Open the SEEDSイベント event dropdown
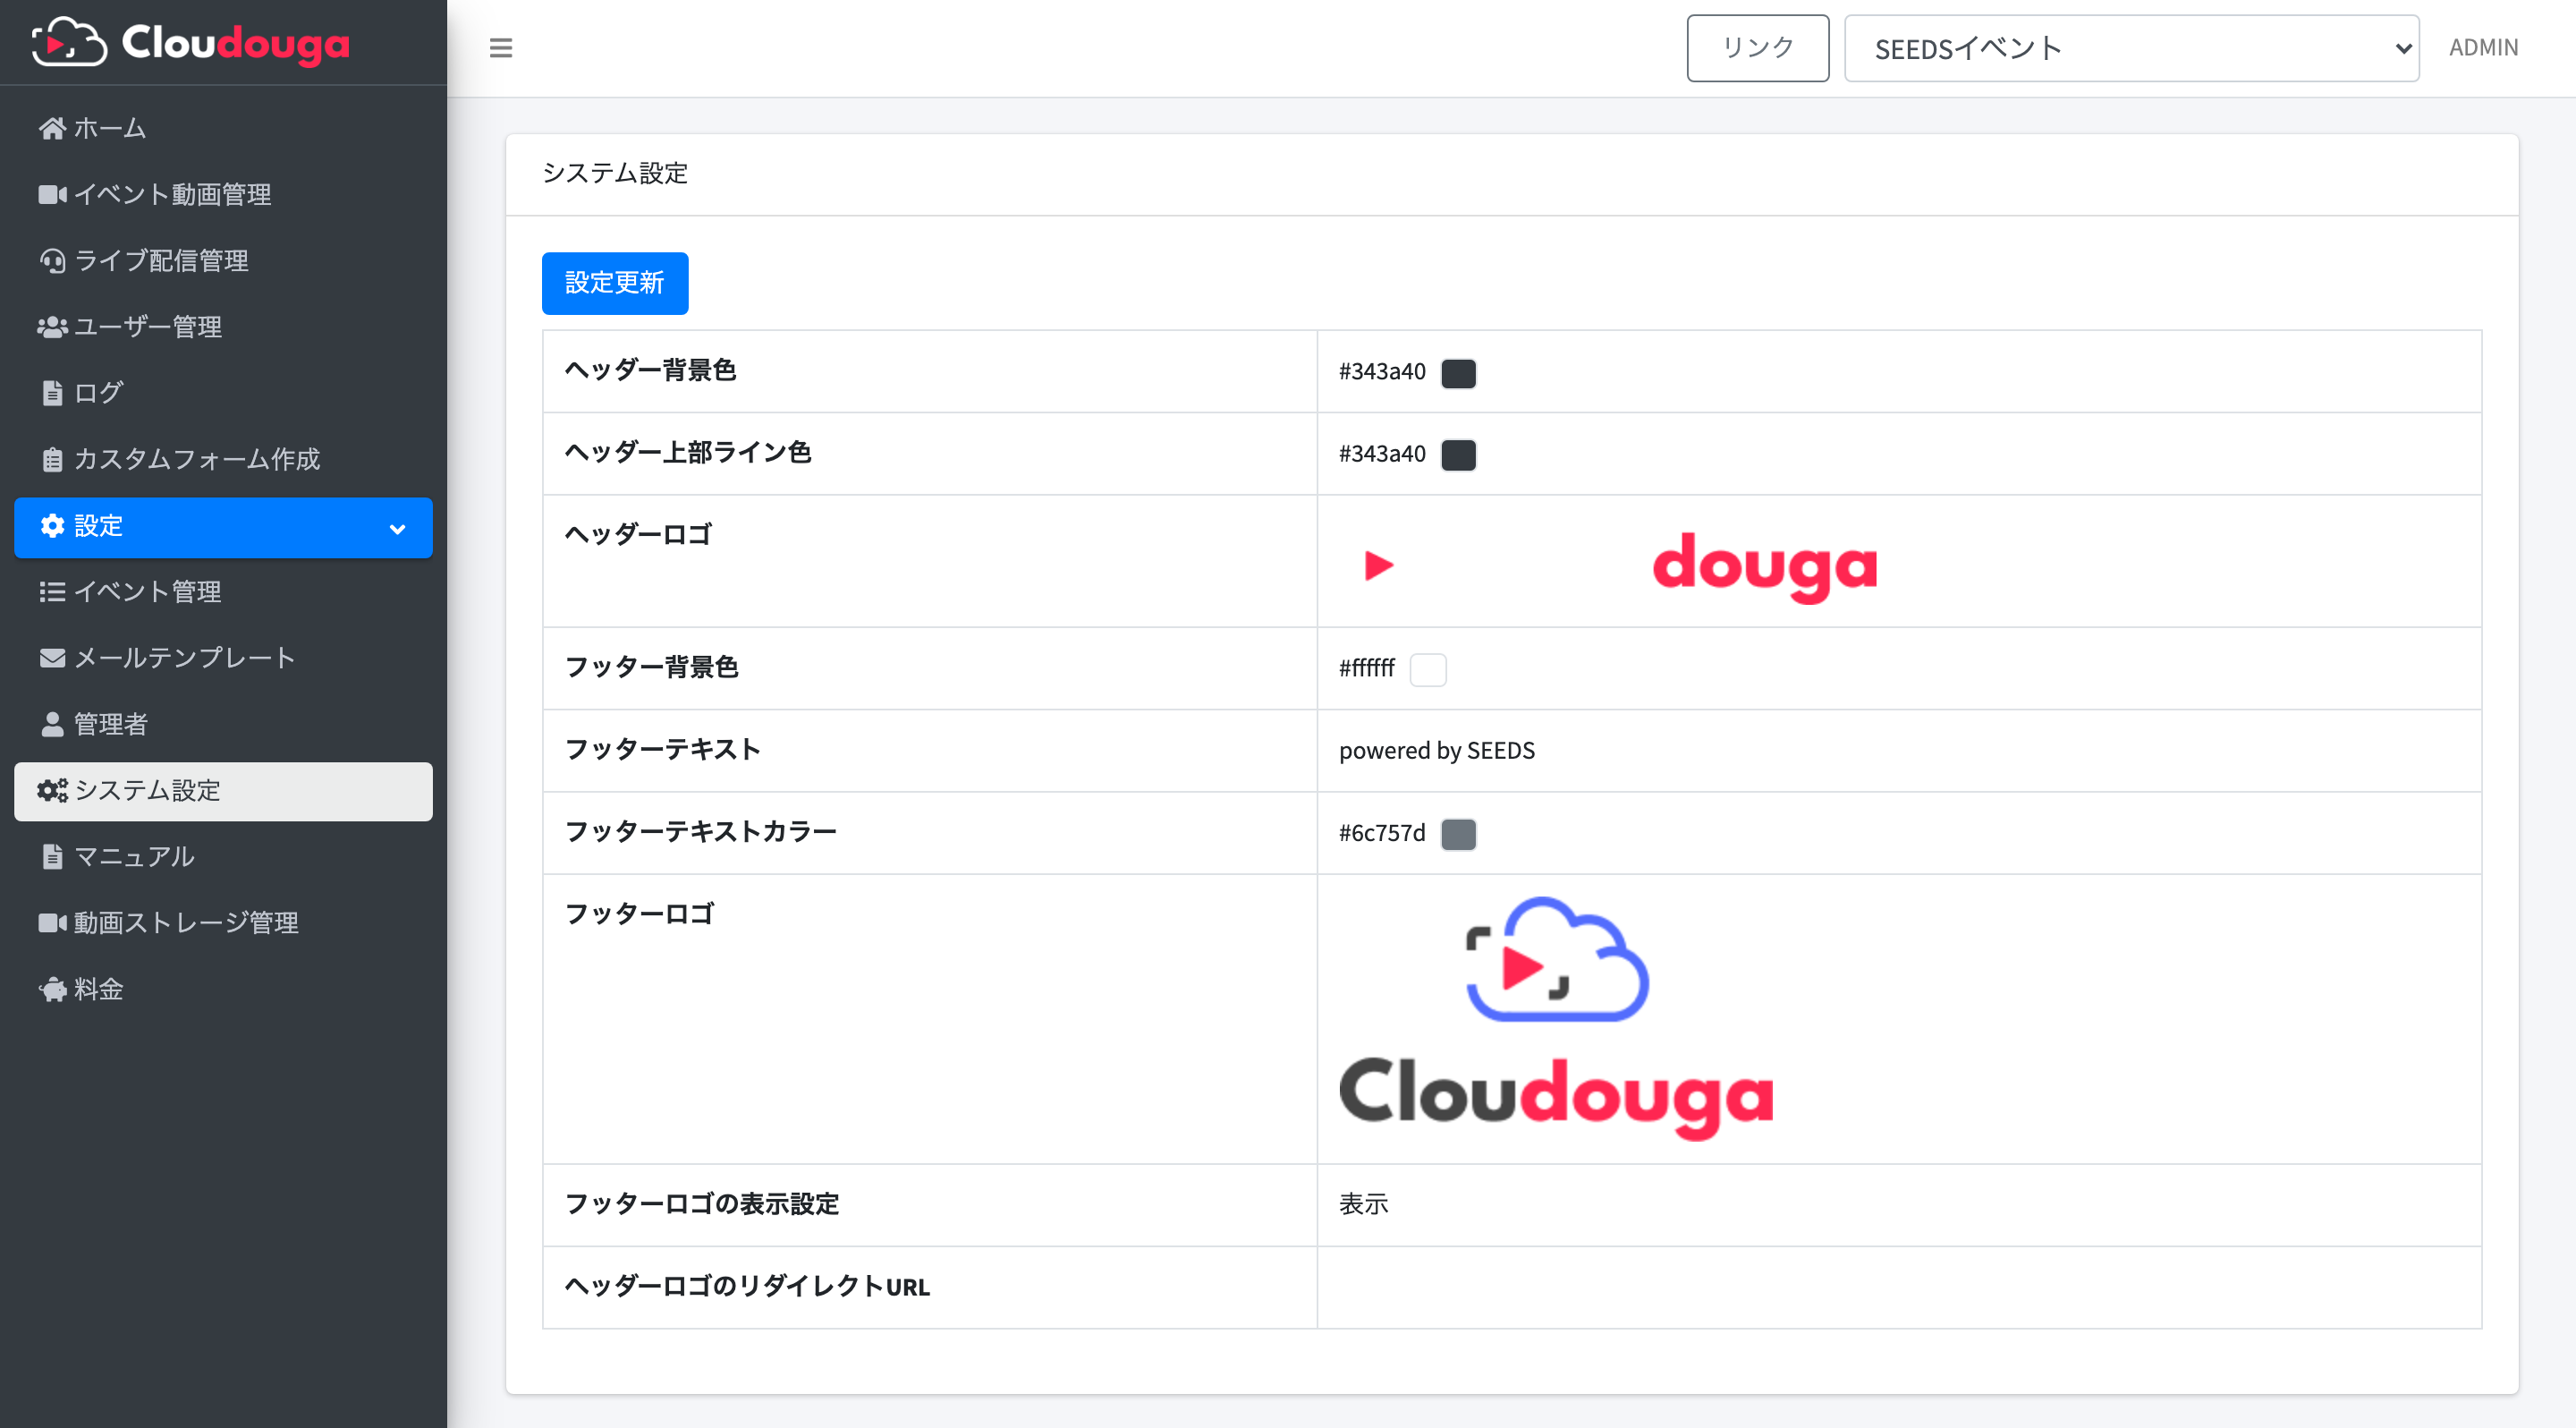2576x1428 pixels. click(x=2131, y=48)
